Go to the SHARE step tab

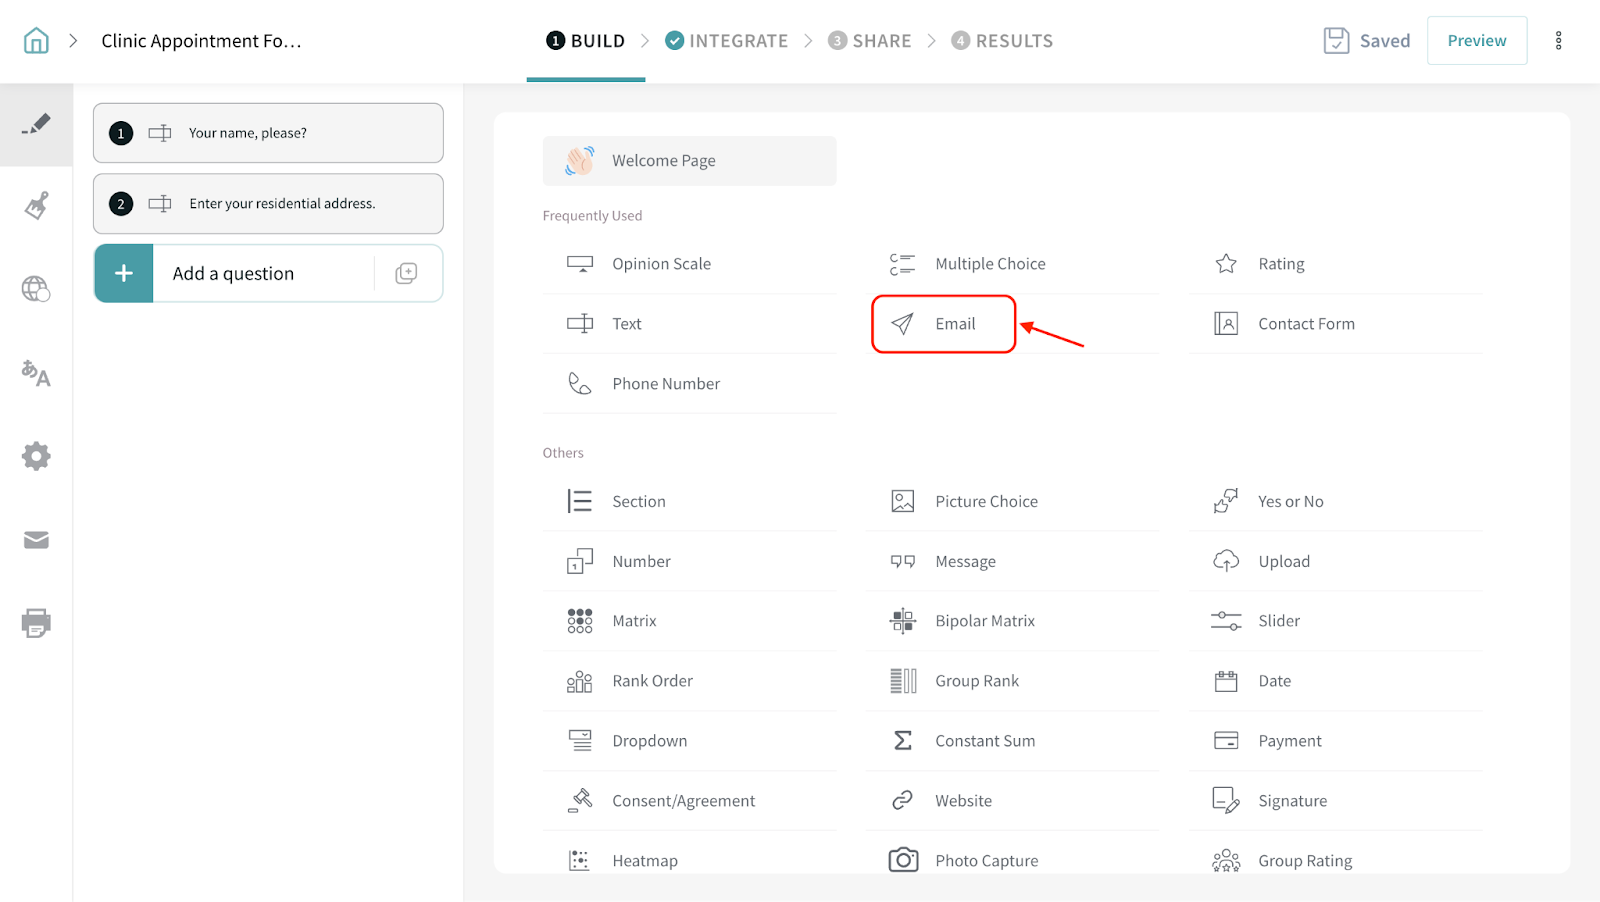pos(870,41)
